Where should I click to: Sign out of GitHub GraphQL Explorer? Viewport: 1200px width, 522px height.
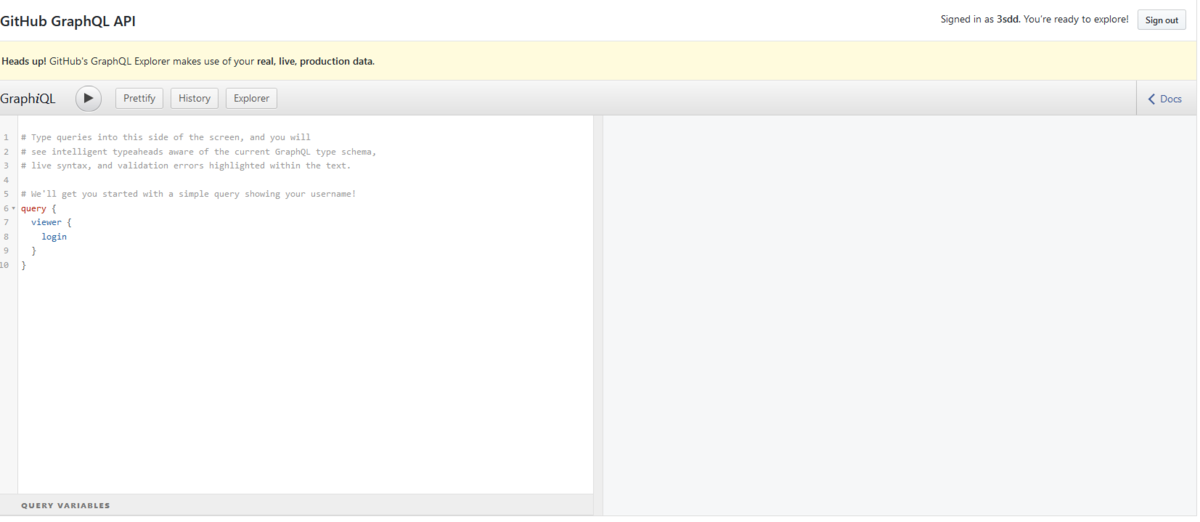coord(1161,20)
